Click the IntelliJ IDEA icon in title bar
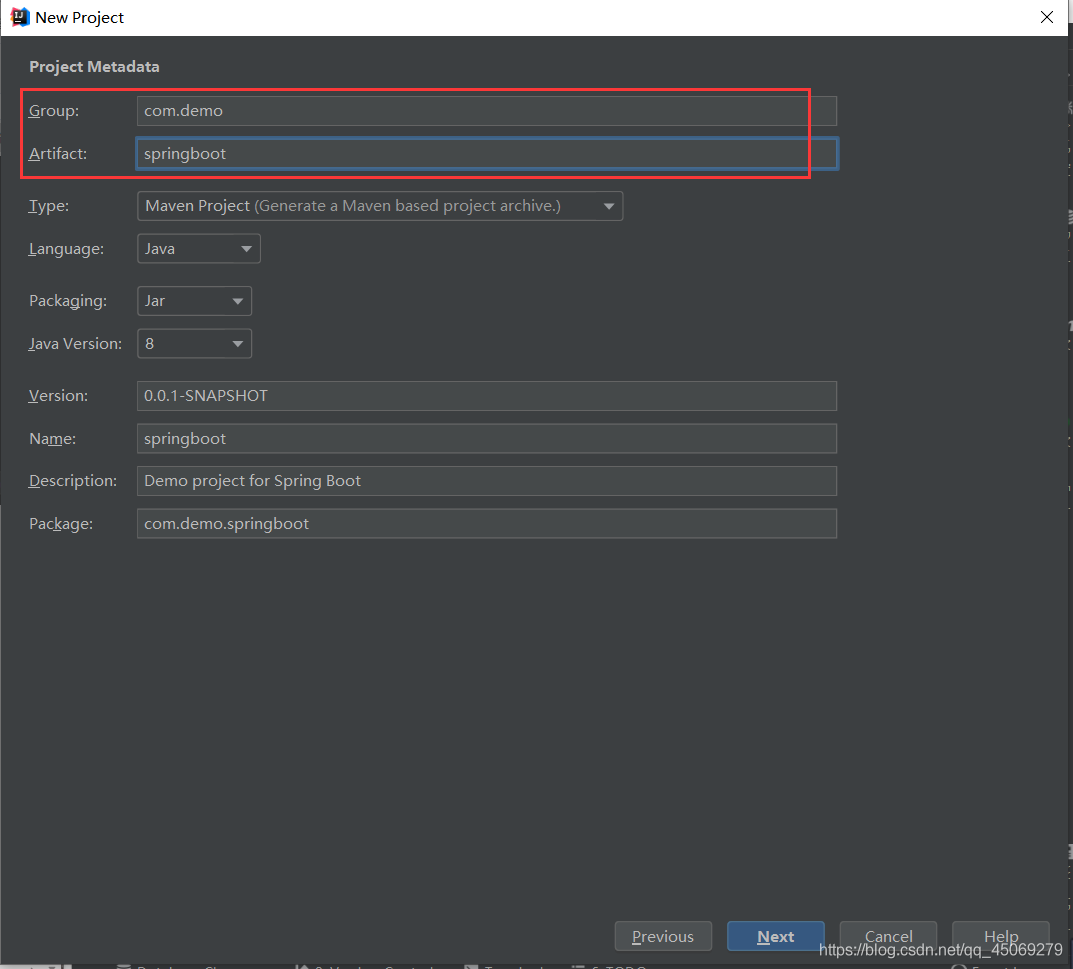 pos(19,17)
